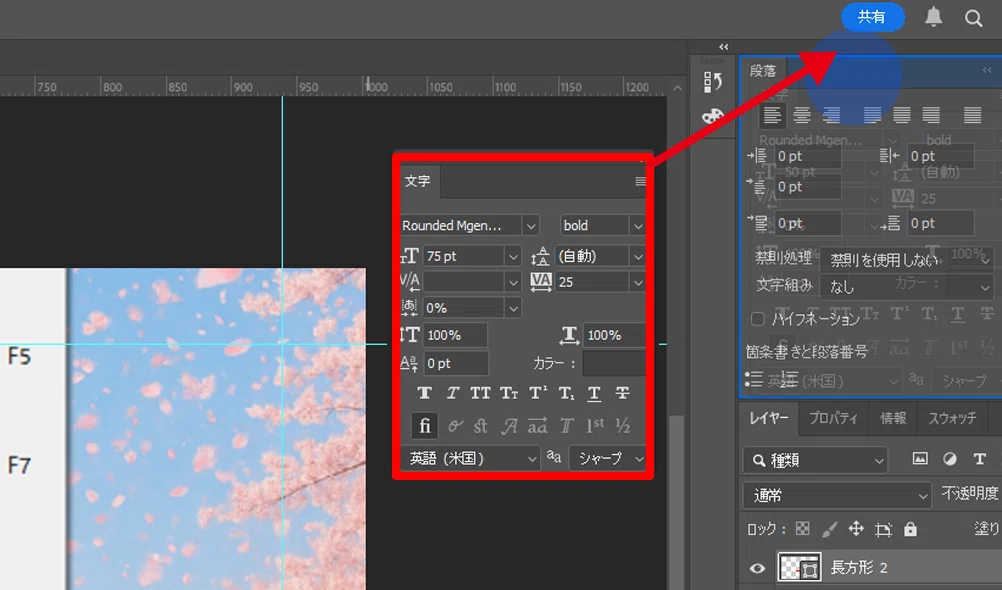Select center align text in 段落 panel

pyautogui.click(x=801, y=115)
